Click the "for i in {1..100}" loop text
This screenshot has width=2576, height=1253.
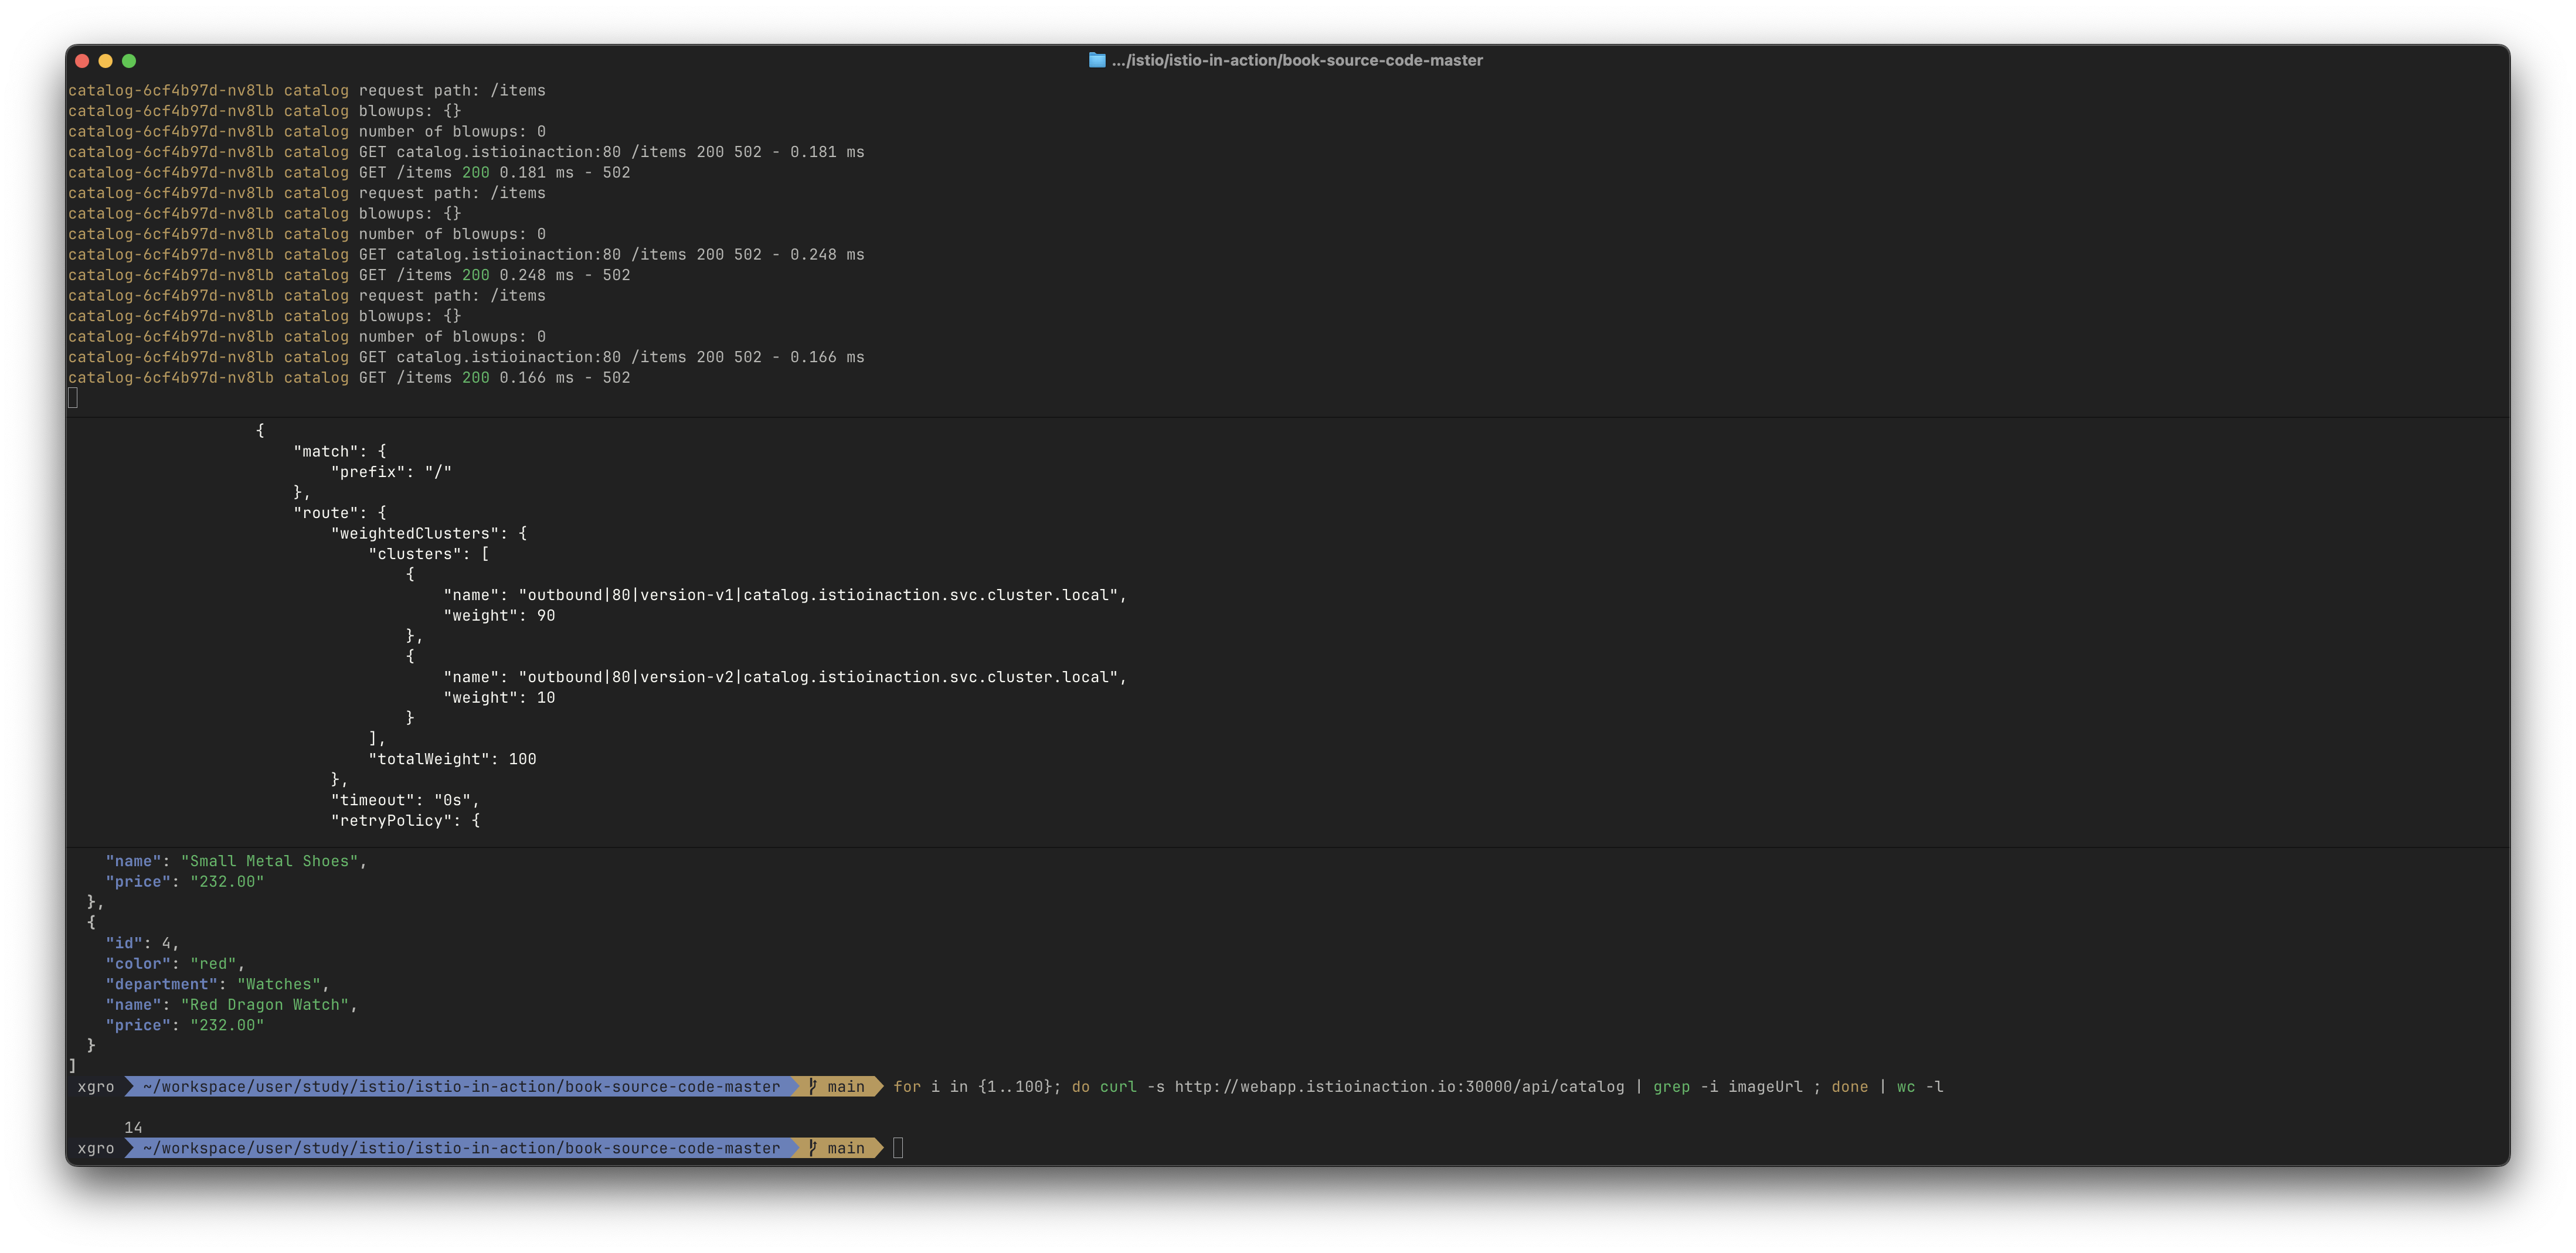977,1087
